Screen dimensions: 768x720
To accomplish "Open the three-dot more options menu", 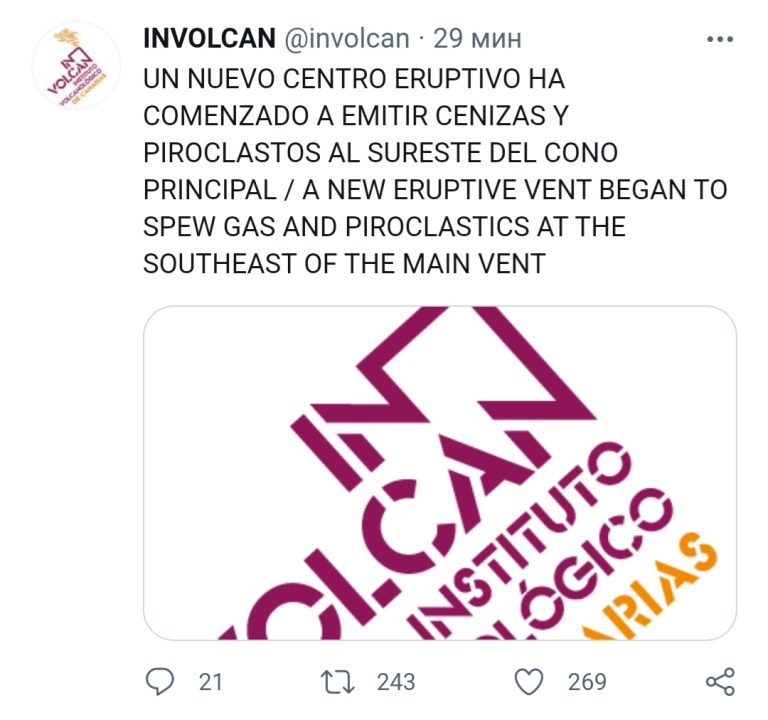I will point(720,39).
